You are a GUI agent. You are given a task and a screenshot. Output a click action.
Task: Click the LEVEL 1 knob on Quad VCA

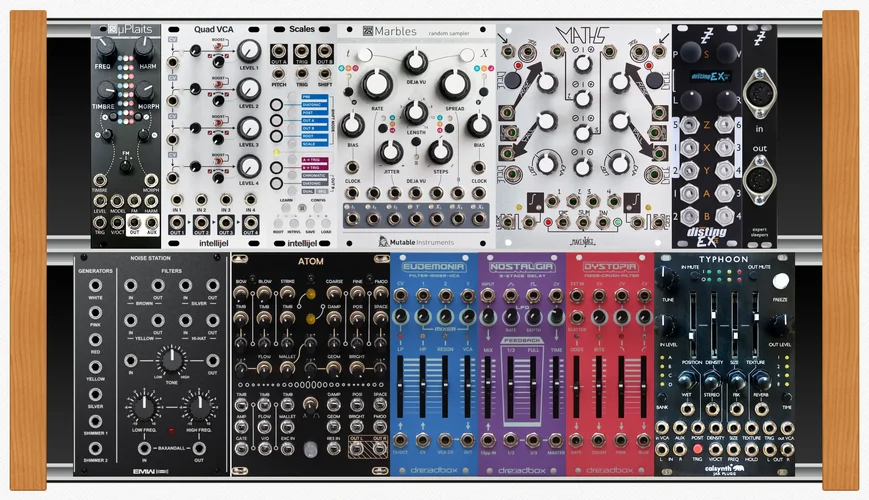pos(249,51)
